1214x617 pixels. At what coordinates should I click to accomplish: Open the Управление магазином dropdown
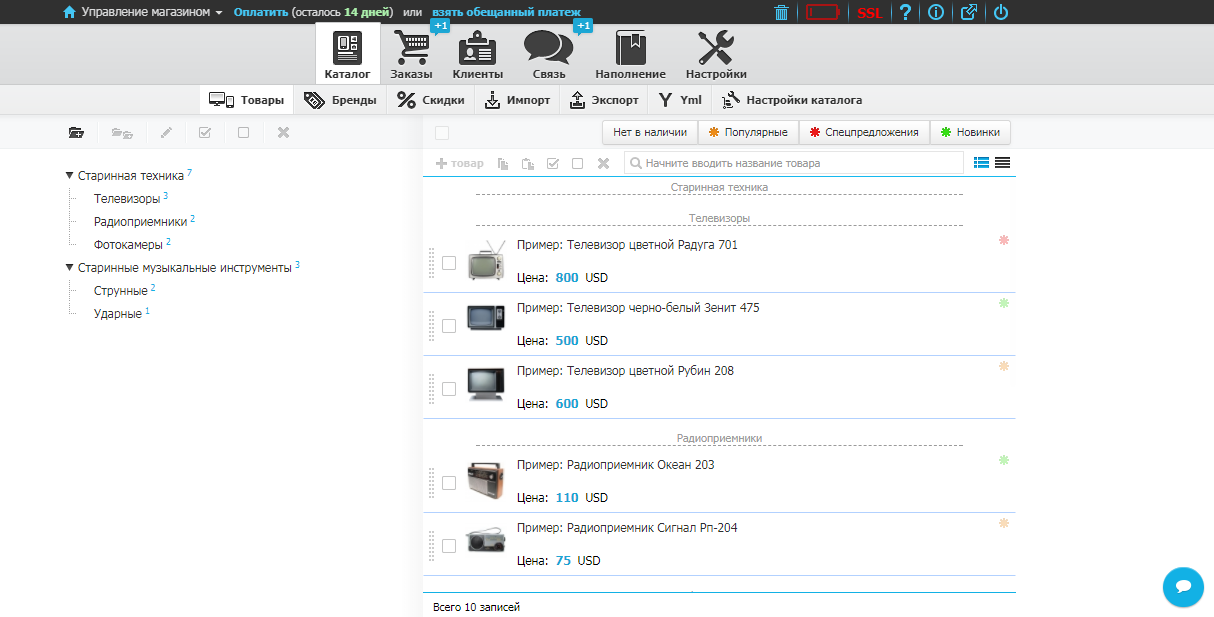(x=151, y=12)
